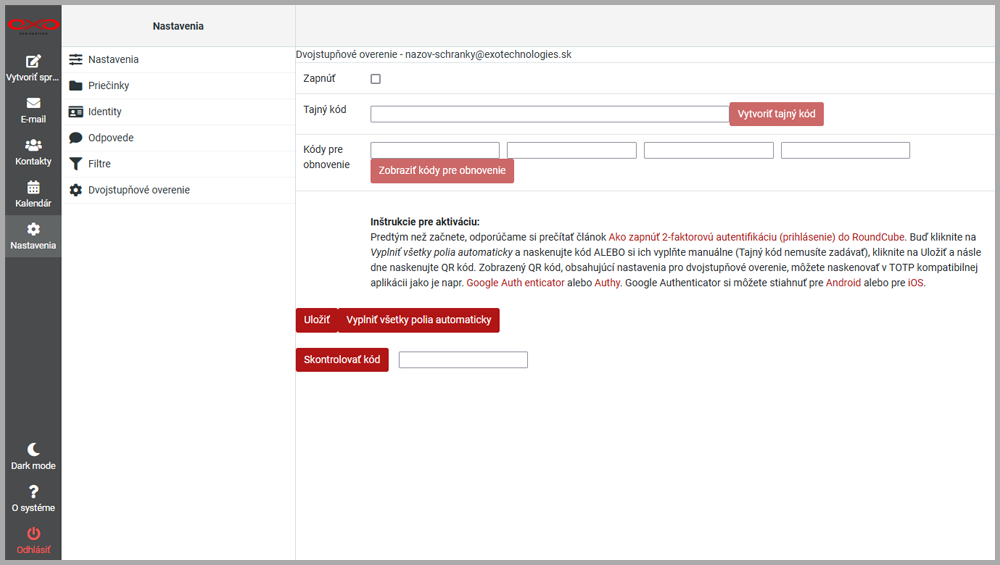This screenshot has height=565, width=1000.
Task: Select the Nastavenia gear icon in sidebar
Action: pyautogui.click(x=33, y=229)
